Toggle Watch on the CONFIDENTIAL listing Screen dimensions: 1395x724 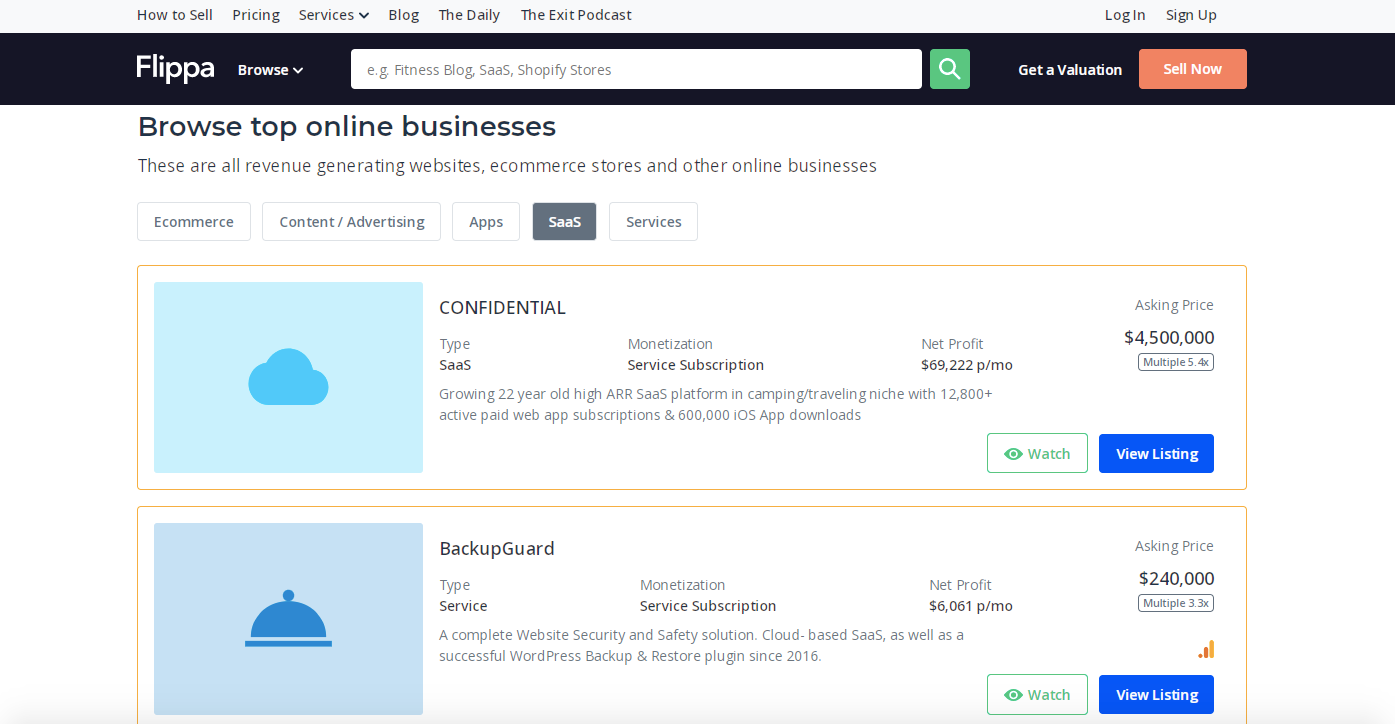[x=1037, y=453]
